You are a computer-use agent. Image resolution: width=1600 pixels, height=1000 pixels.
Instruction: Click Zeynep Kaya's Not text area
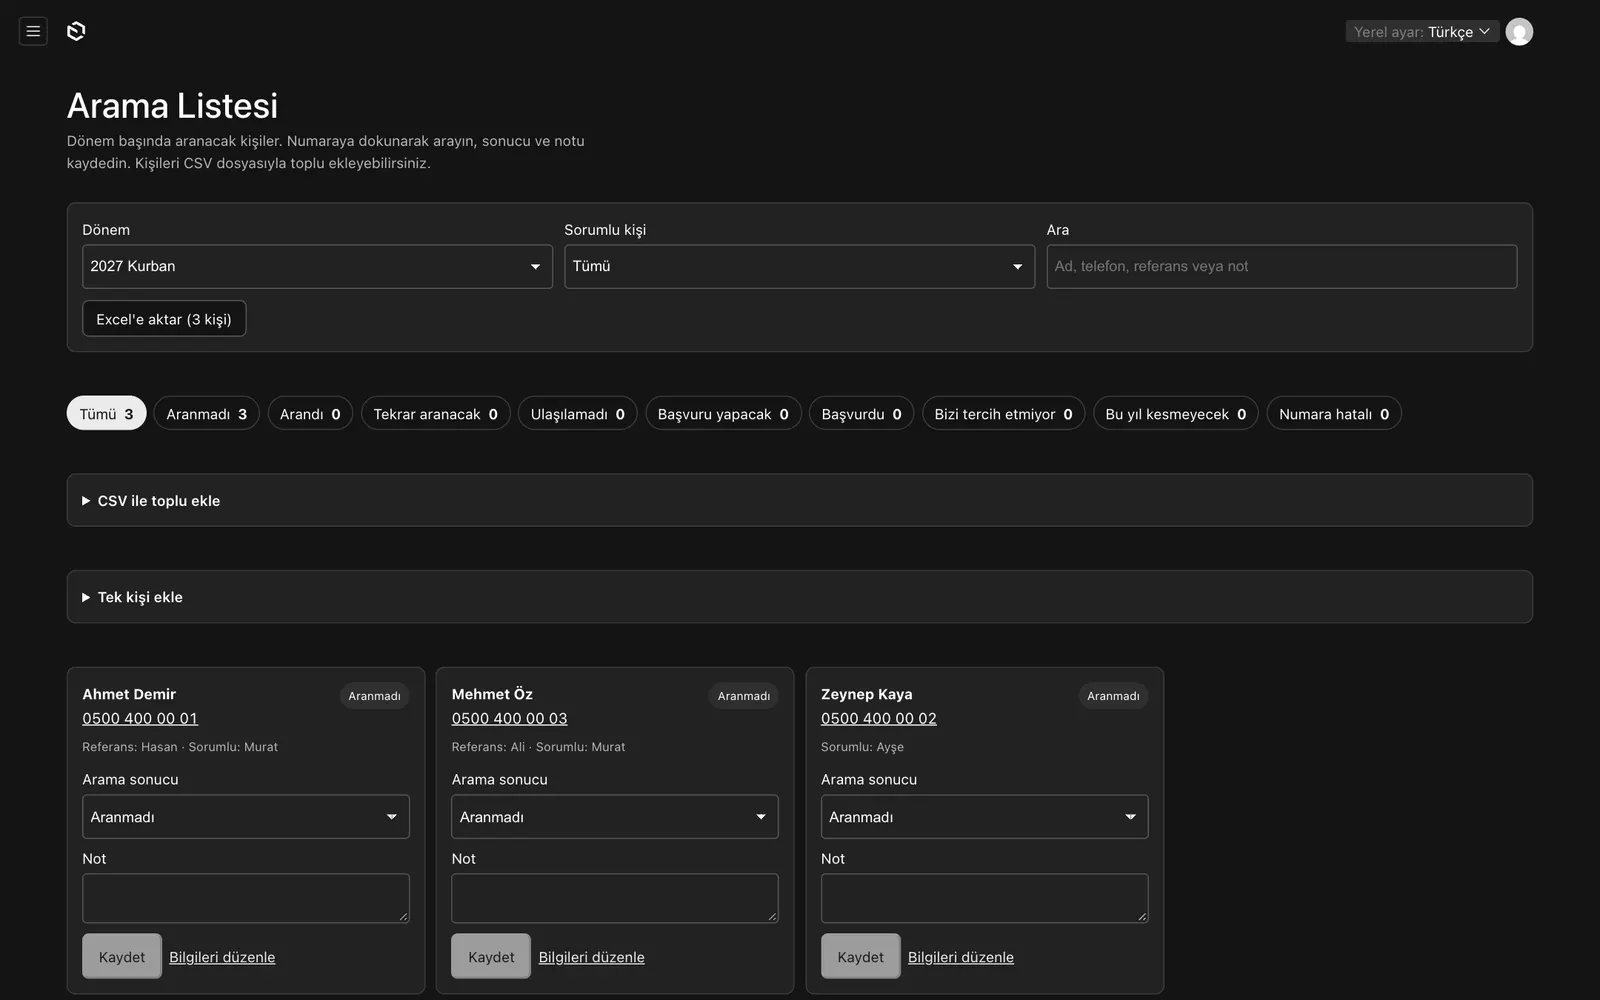point(984,898)
